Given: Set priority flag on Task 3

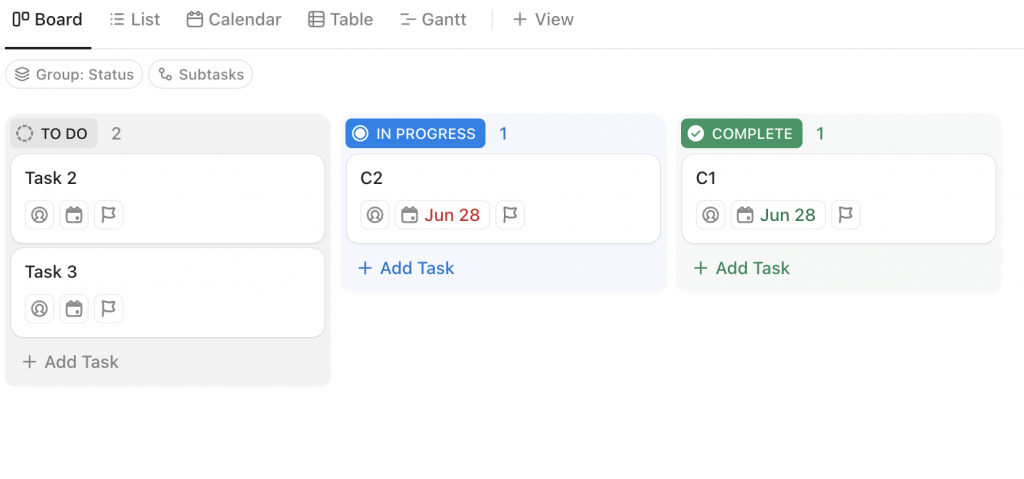Looking at the screenshot, I should (109, 309).
